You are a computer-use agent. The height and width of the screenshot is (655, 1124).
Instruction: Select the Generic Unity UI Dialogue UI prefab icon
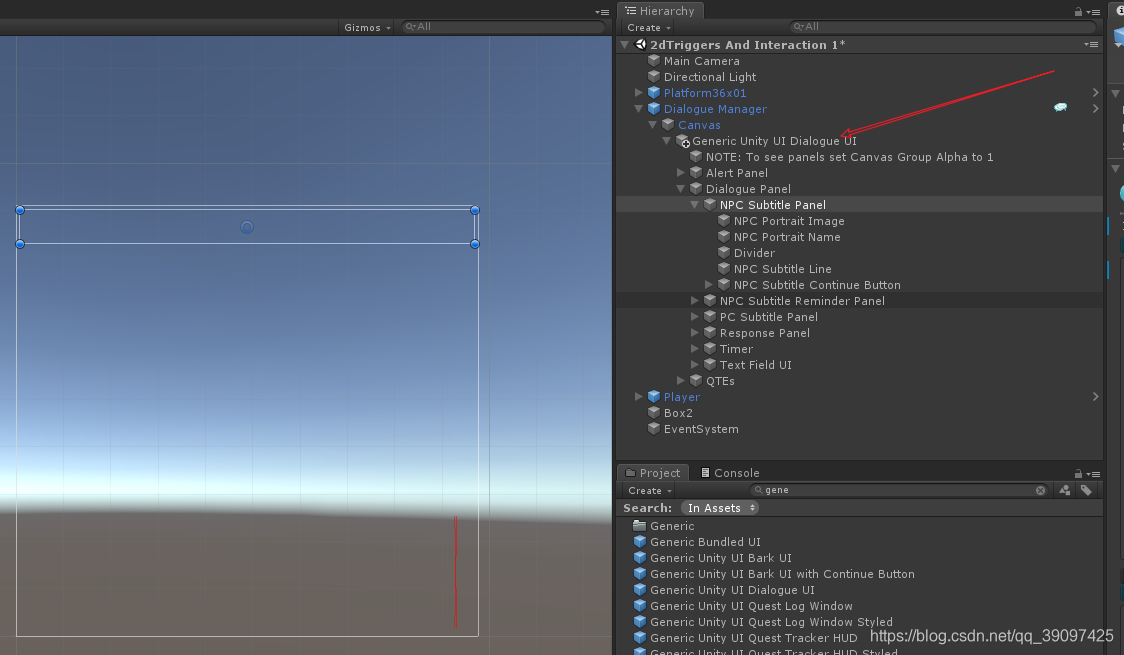pyautogui.click(x=683, y=141)
